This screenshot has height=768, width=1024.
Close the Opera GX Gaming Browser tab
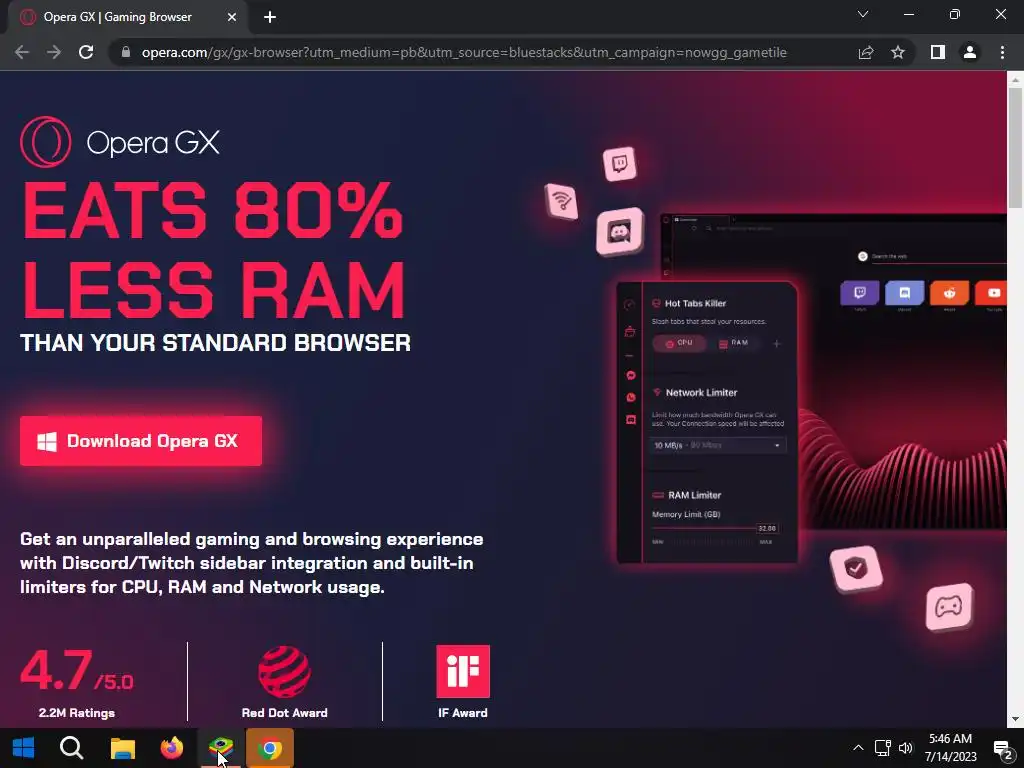tap(232, 17)
